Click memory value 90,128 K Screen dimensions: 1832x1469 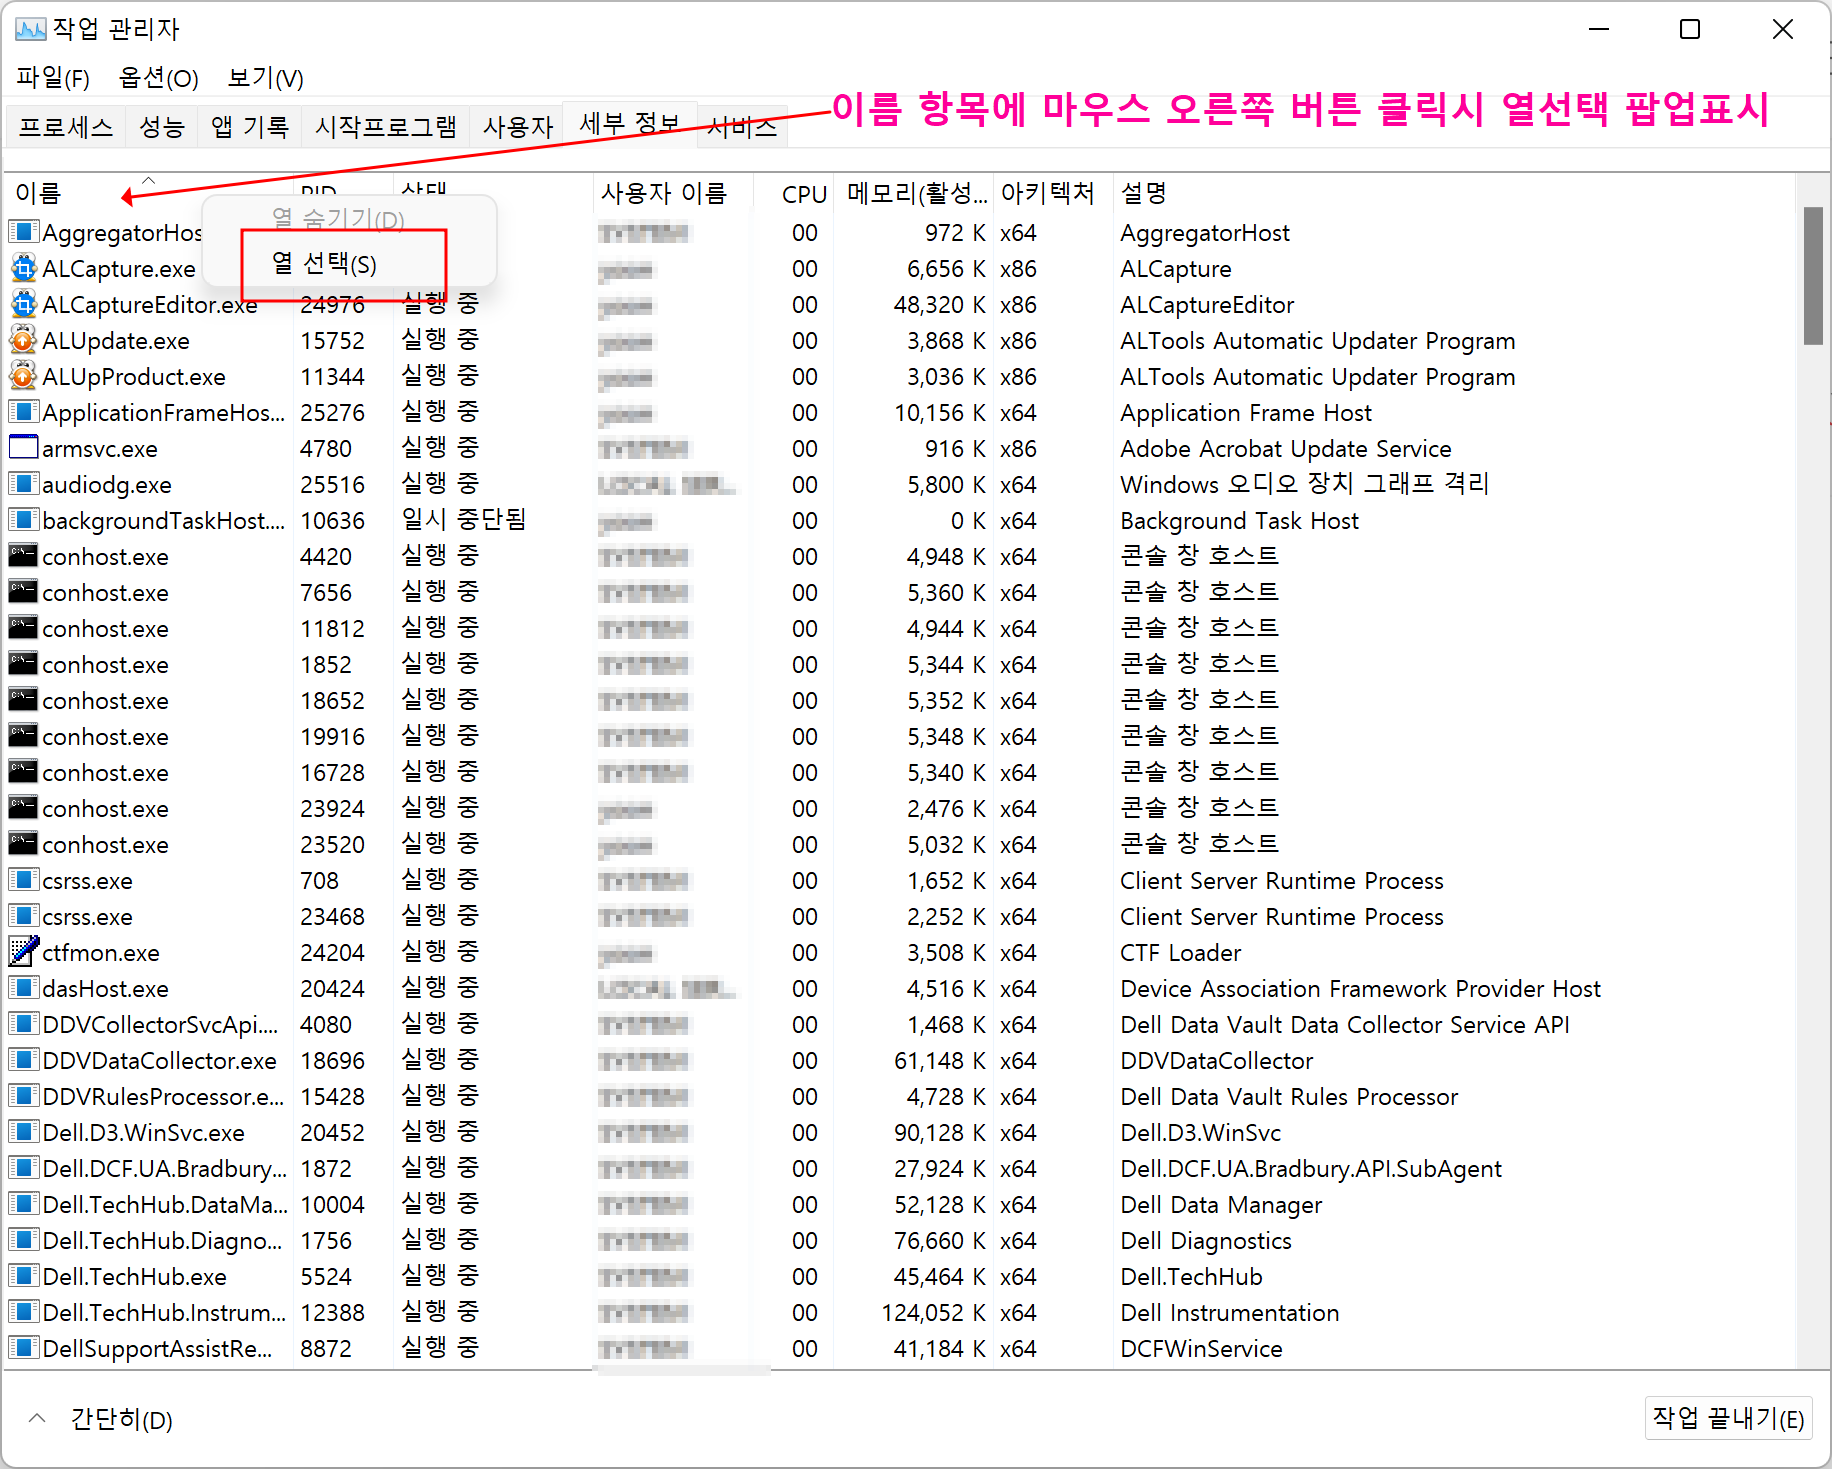[x=940, y=1133]
